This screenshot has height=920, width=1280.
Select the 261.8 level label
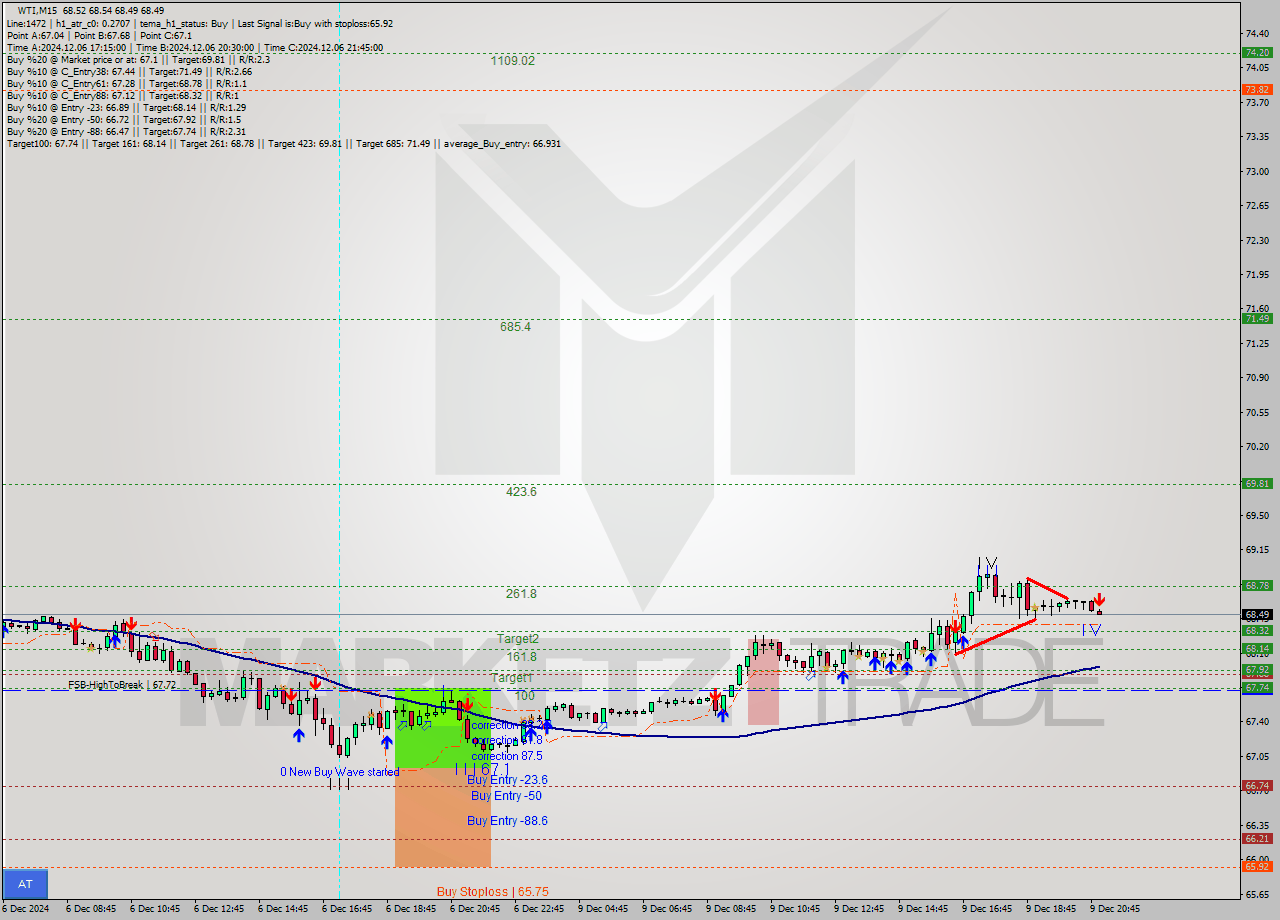(x=521, y=594)
